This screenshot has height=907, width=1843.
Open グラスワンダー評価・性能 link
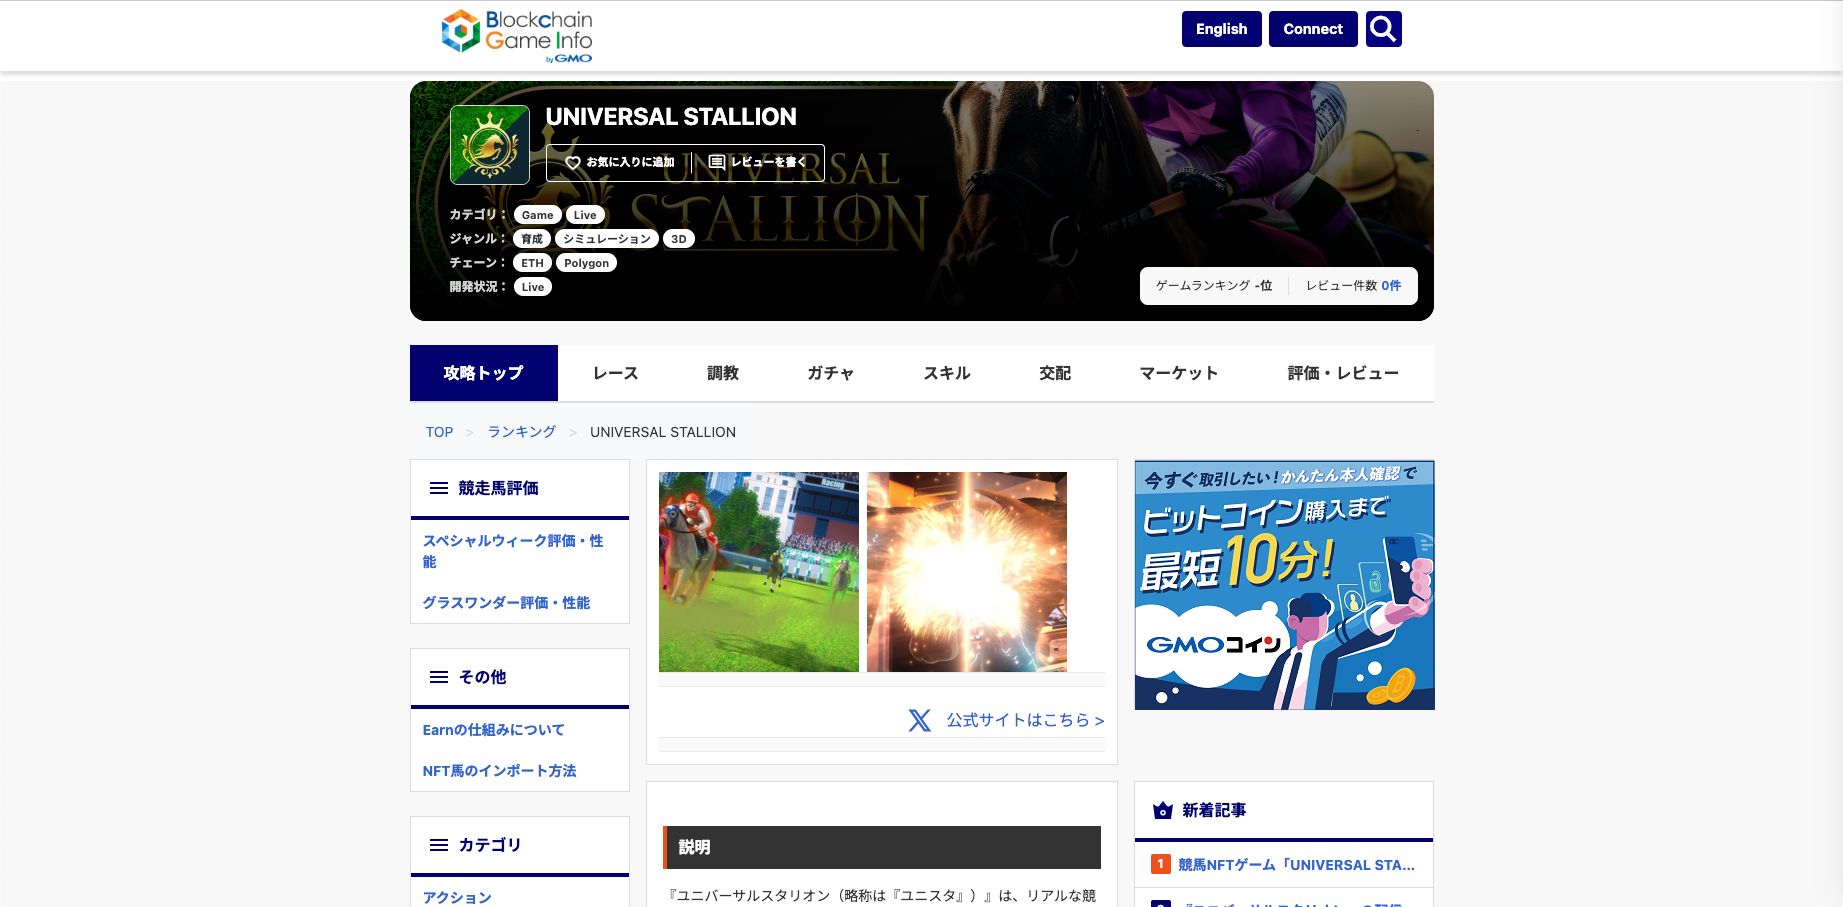click(506, 603)
